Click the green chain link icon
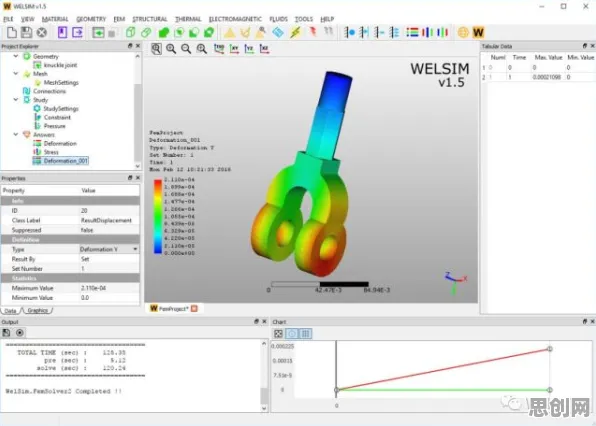The width and height of the screenshot is (596, 426). [146, 33]
